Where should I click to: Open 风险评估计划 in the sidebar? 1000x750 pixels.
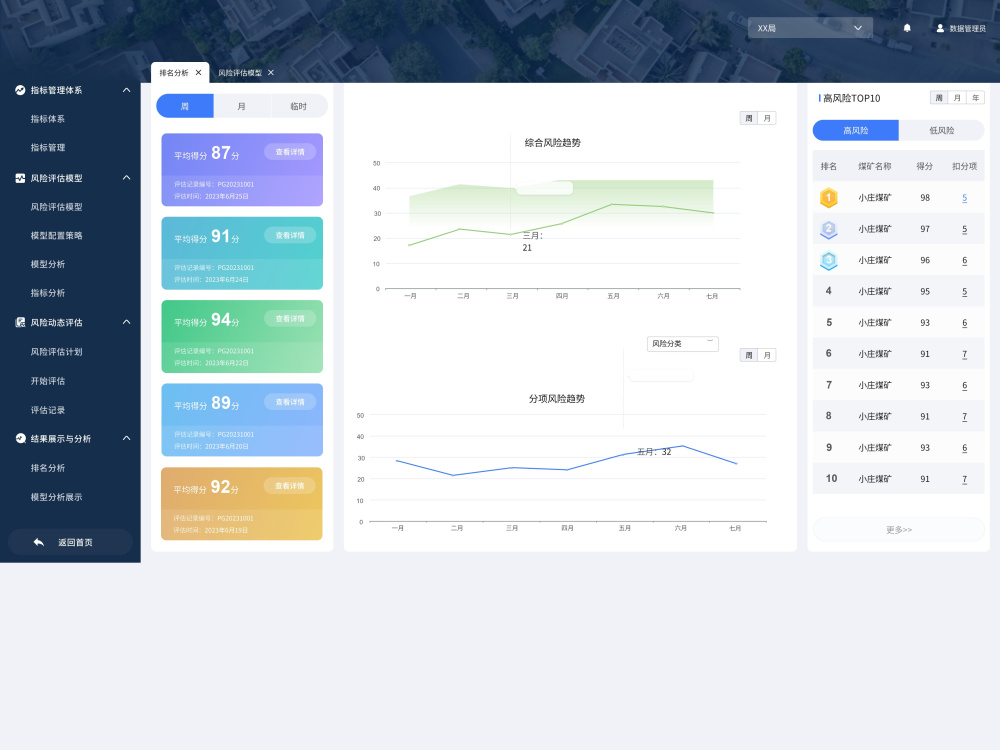(56, 351)
